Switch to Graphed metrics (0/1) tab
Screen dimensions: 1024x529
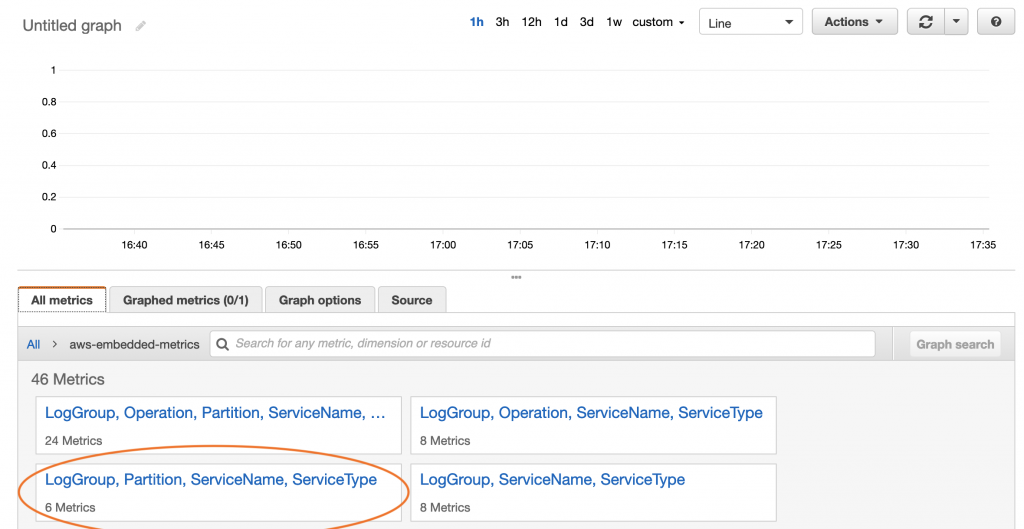point(186,300)
